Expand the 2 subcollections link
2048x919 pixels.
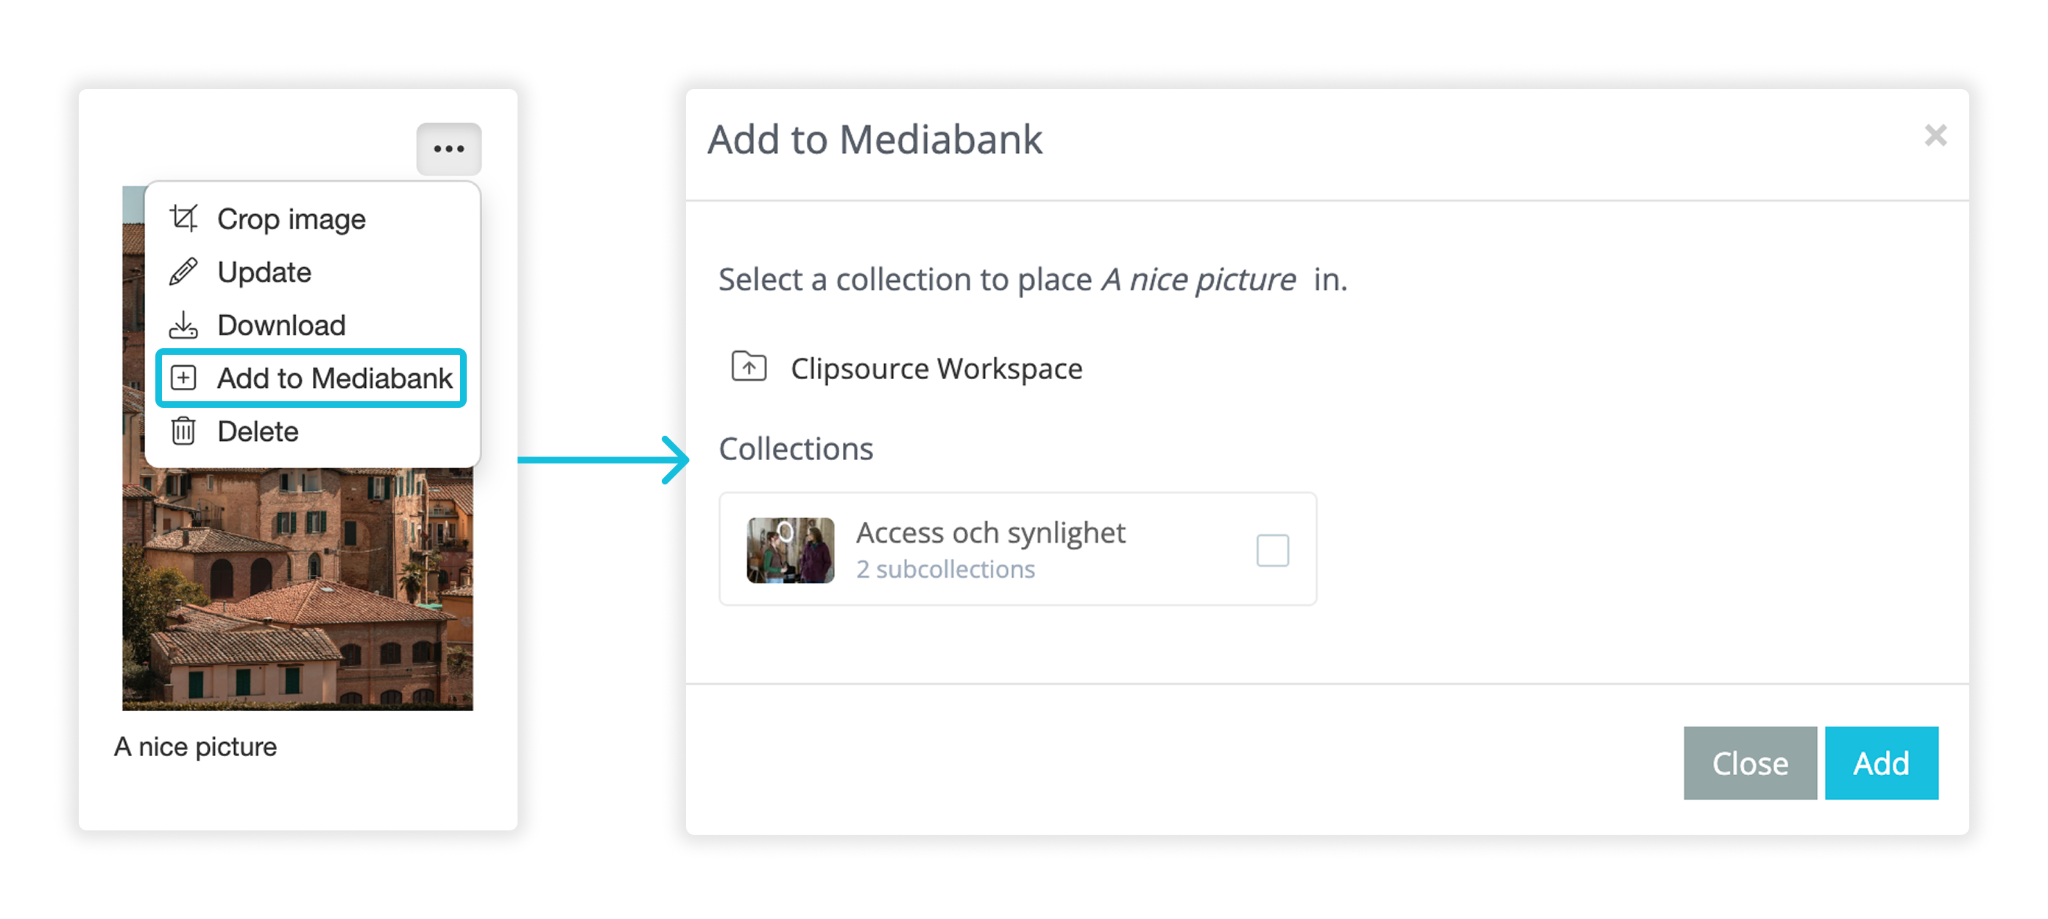(x=945, y=569)
